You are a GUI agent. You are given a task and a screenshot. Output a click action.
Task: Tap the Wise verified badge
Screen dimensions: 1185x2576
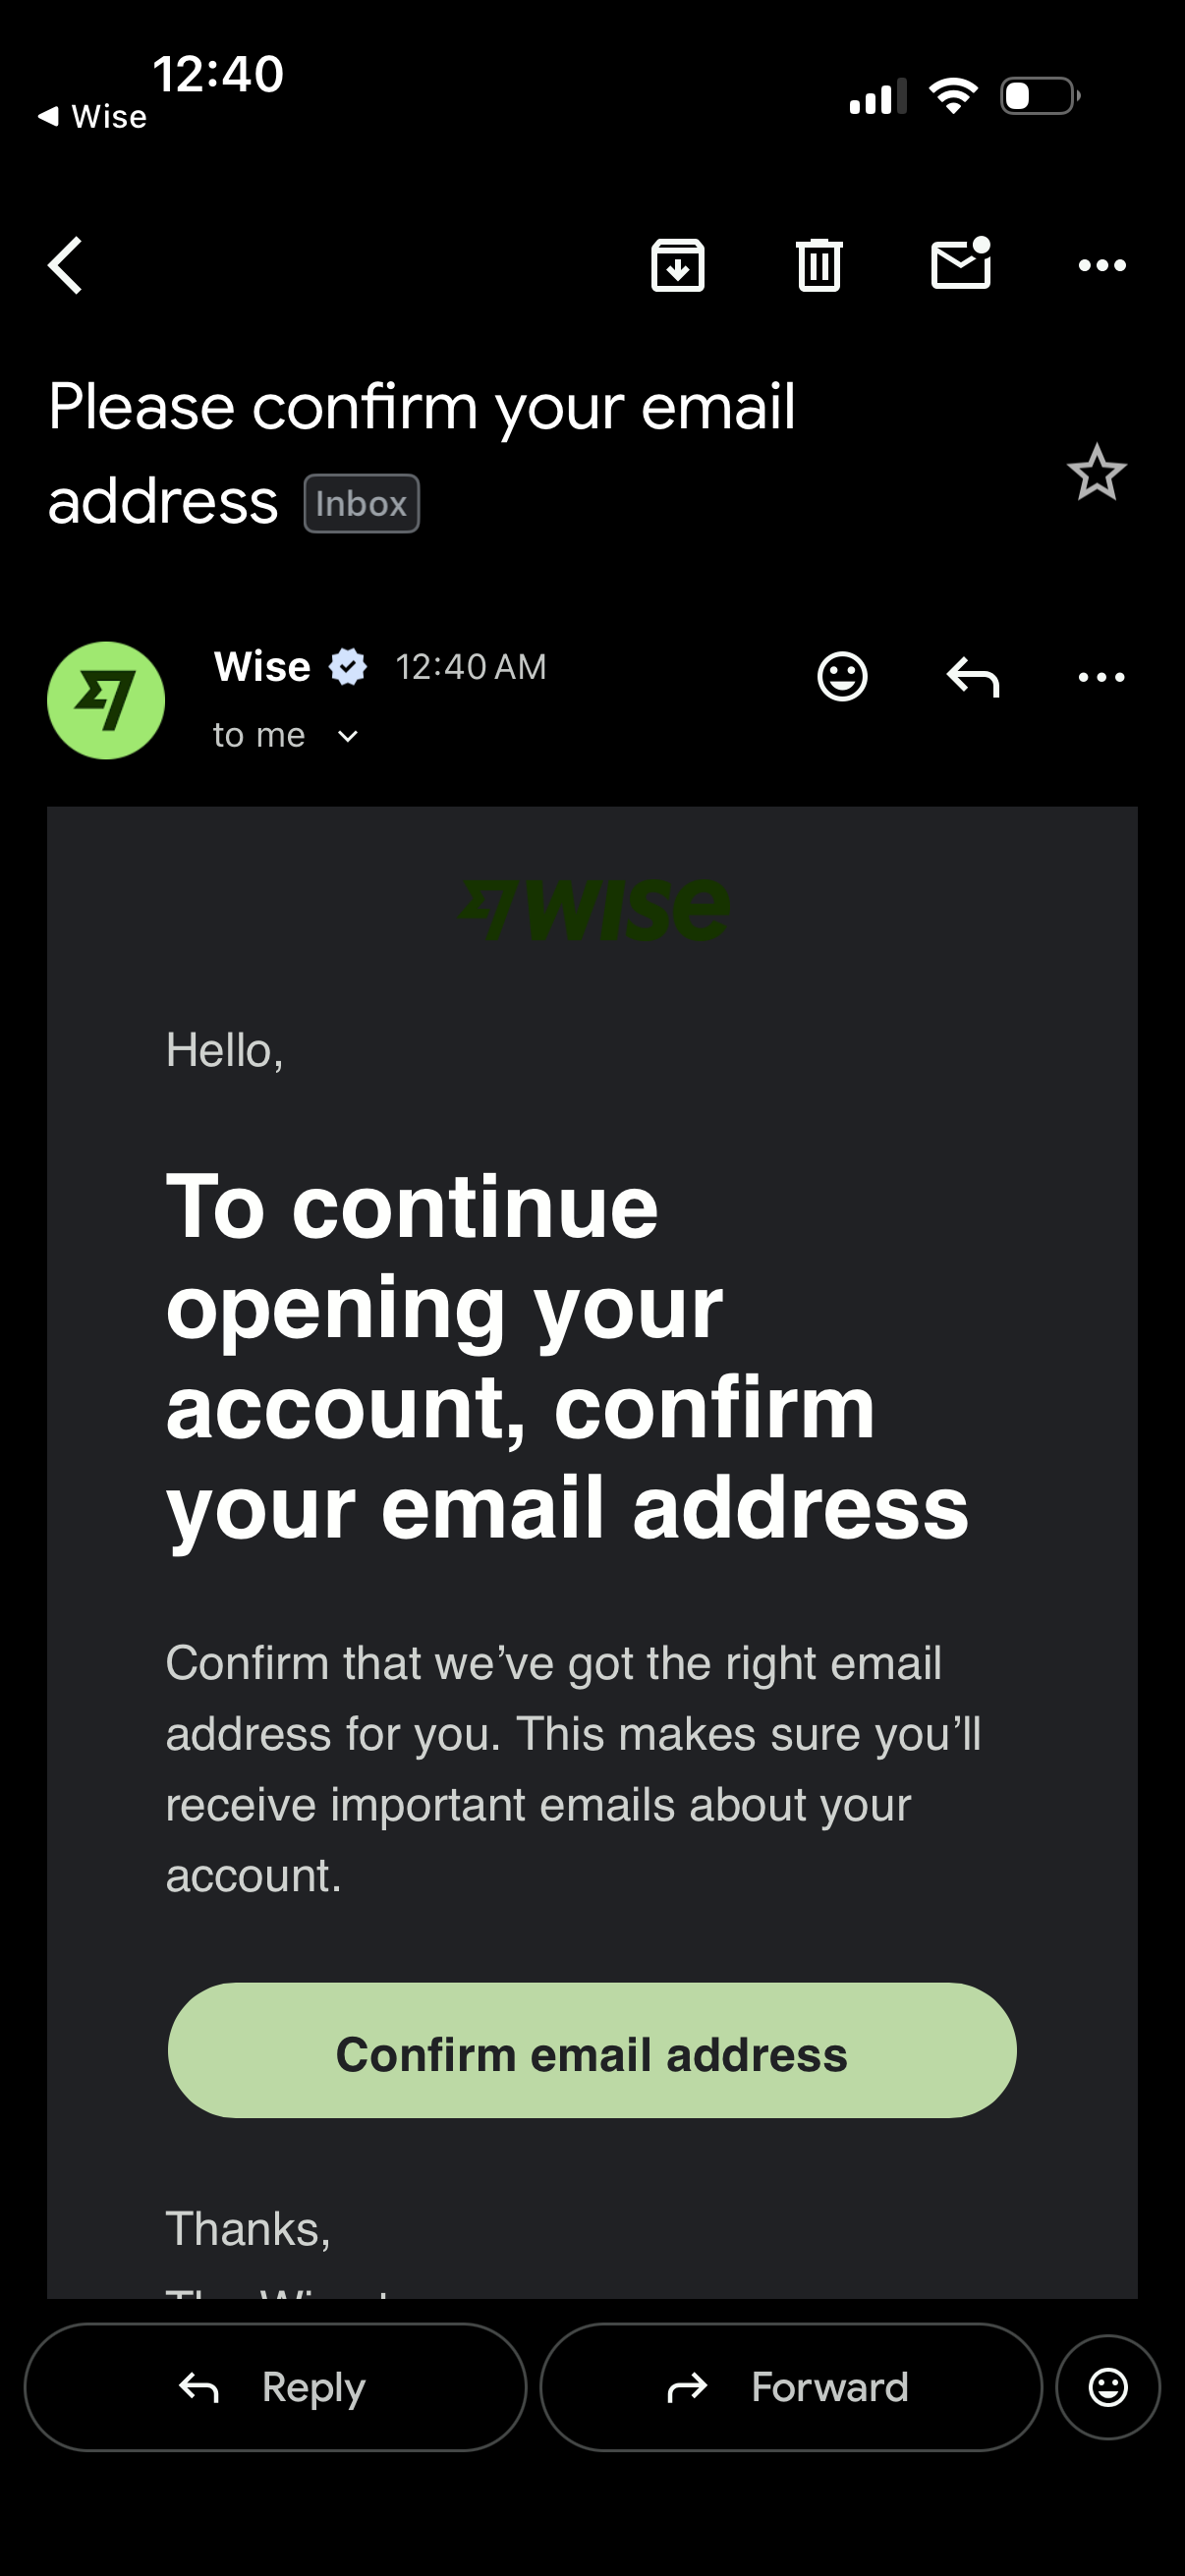pyautogui.click(x=348, y=667)
